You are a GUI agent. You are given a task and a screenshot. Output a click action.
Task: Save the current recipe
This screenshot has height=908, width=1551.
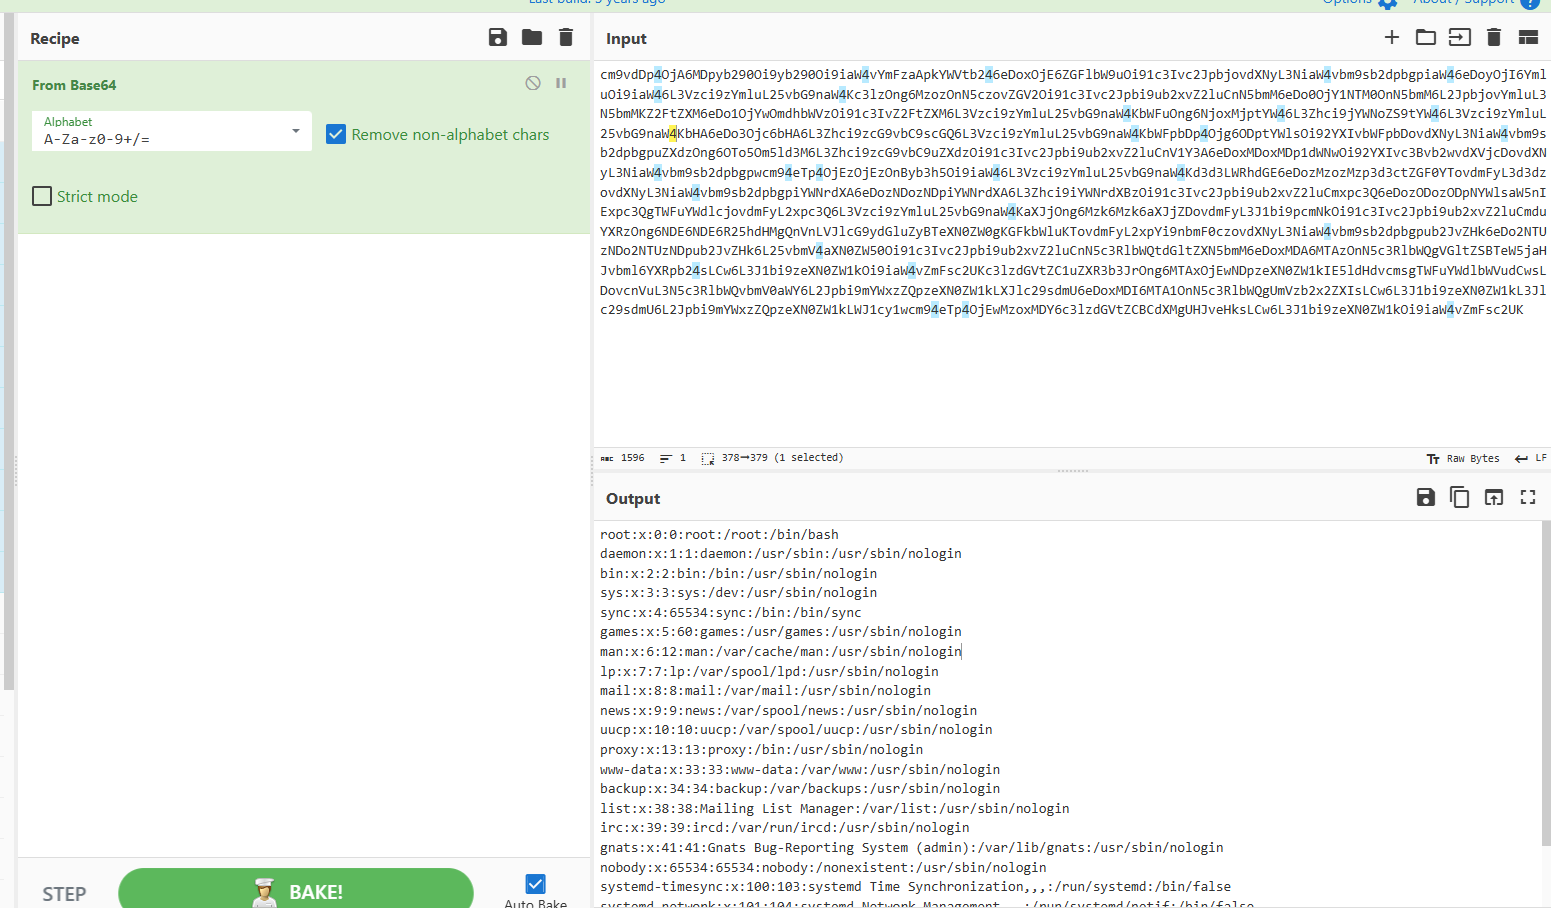pos(497,38)
